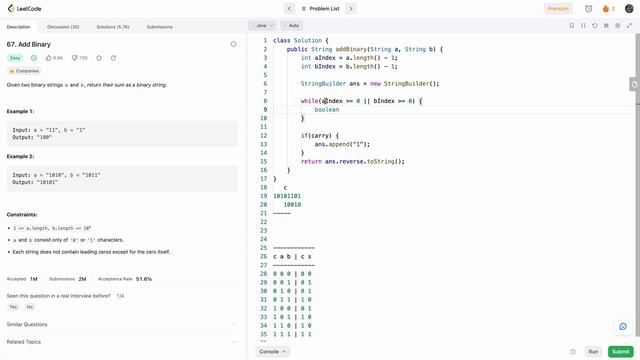Open the Problem List
The width and height of the screenshot is (640, 360).
coord(320,9)
